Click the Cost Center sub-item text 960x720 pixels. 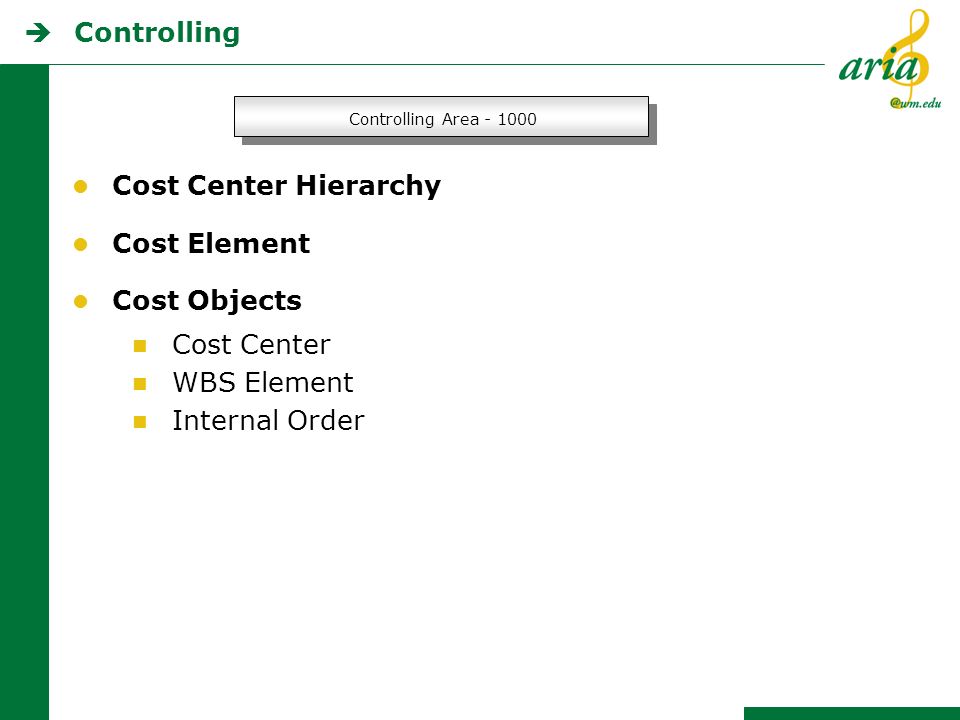tap(251, 345)
